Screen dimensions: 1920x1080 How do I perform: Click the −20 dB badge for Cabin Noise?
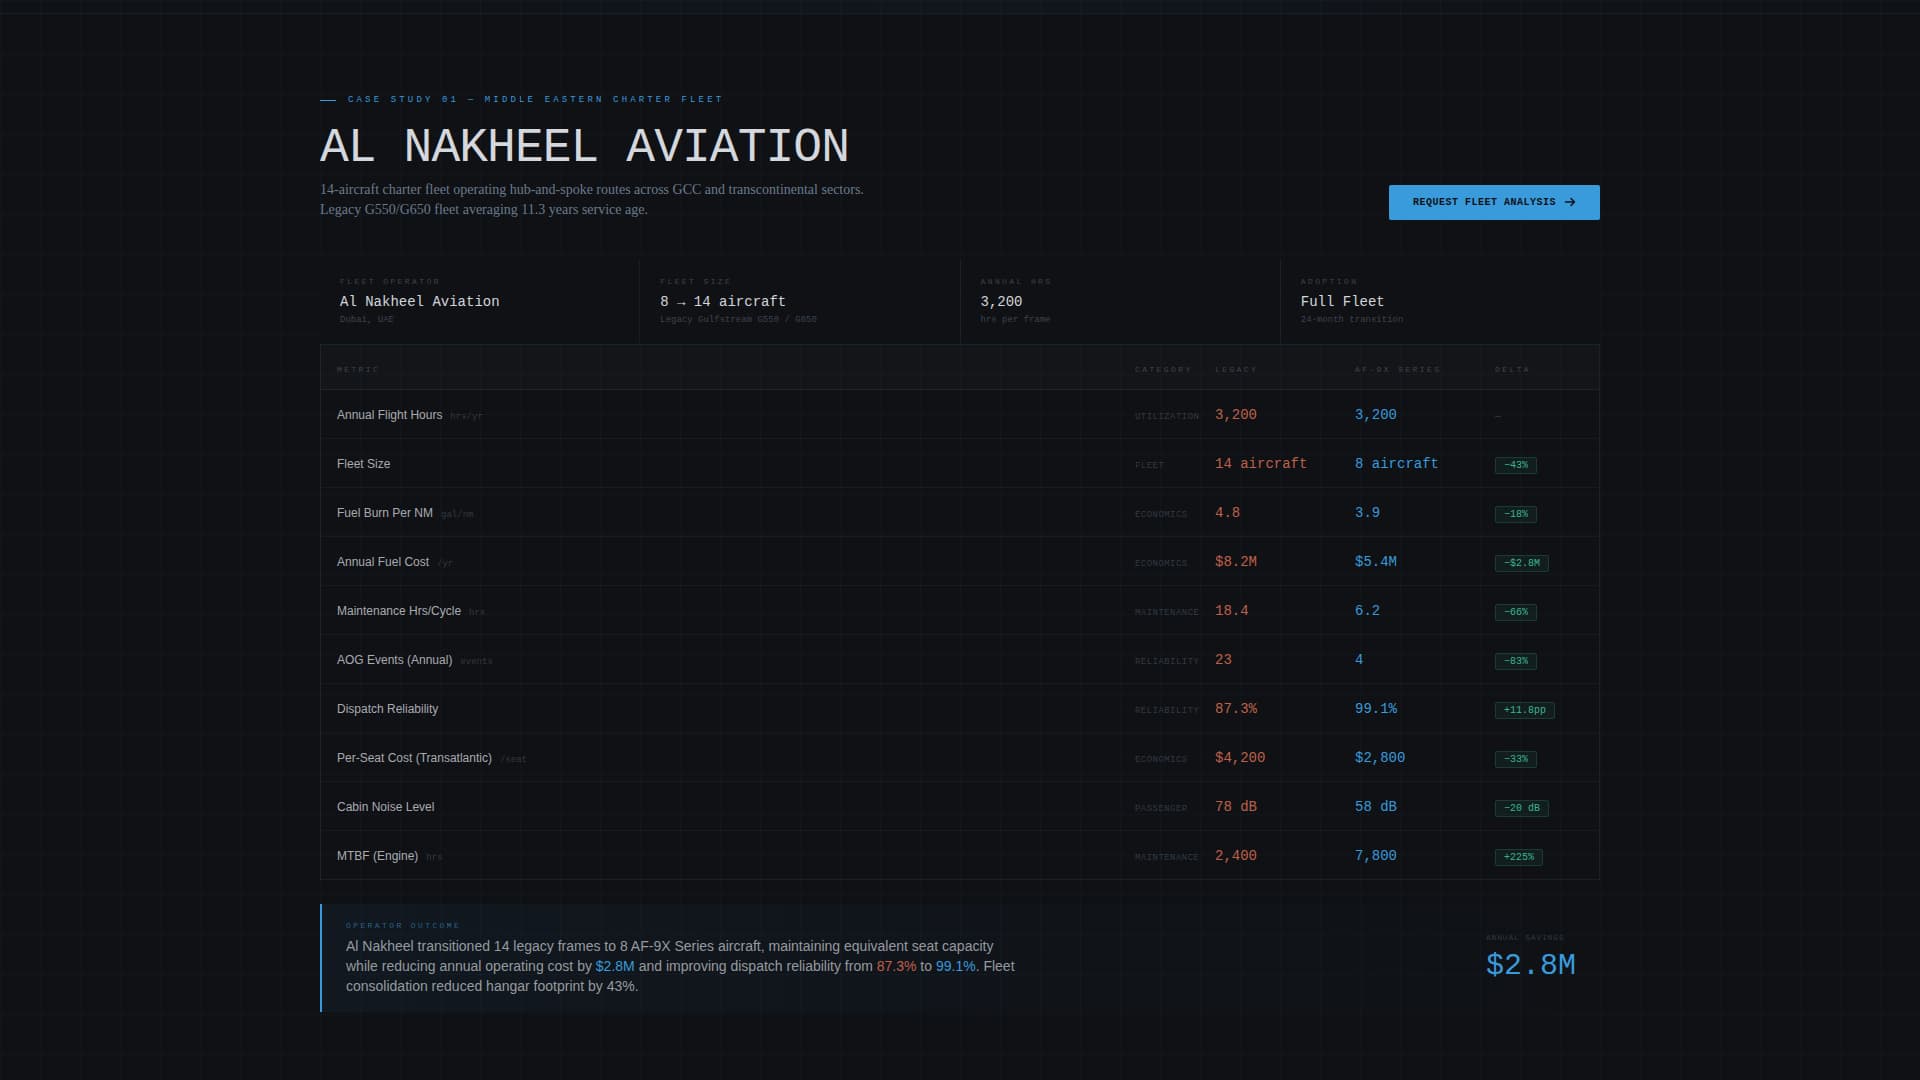click(1521, 807)
